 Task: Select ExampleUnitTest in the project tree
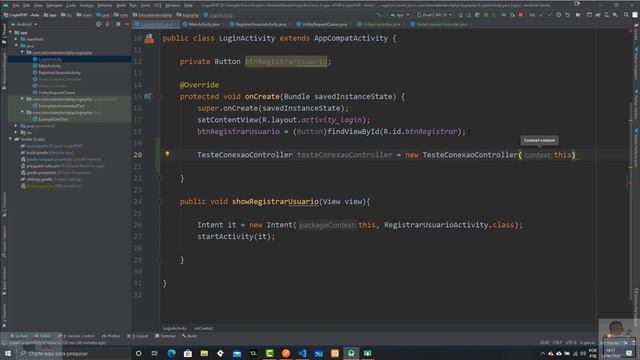53,119
